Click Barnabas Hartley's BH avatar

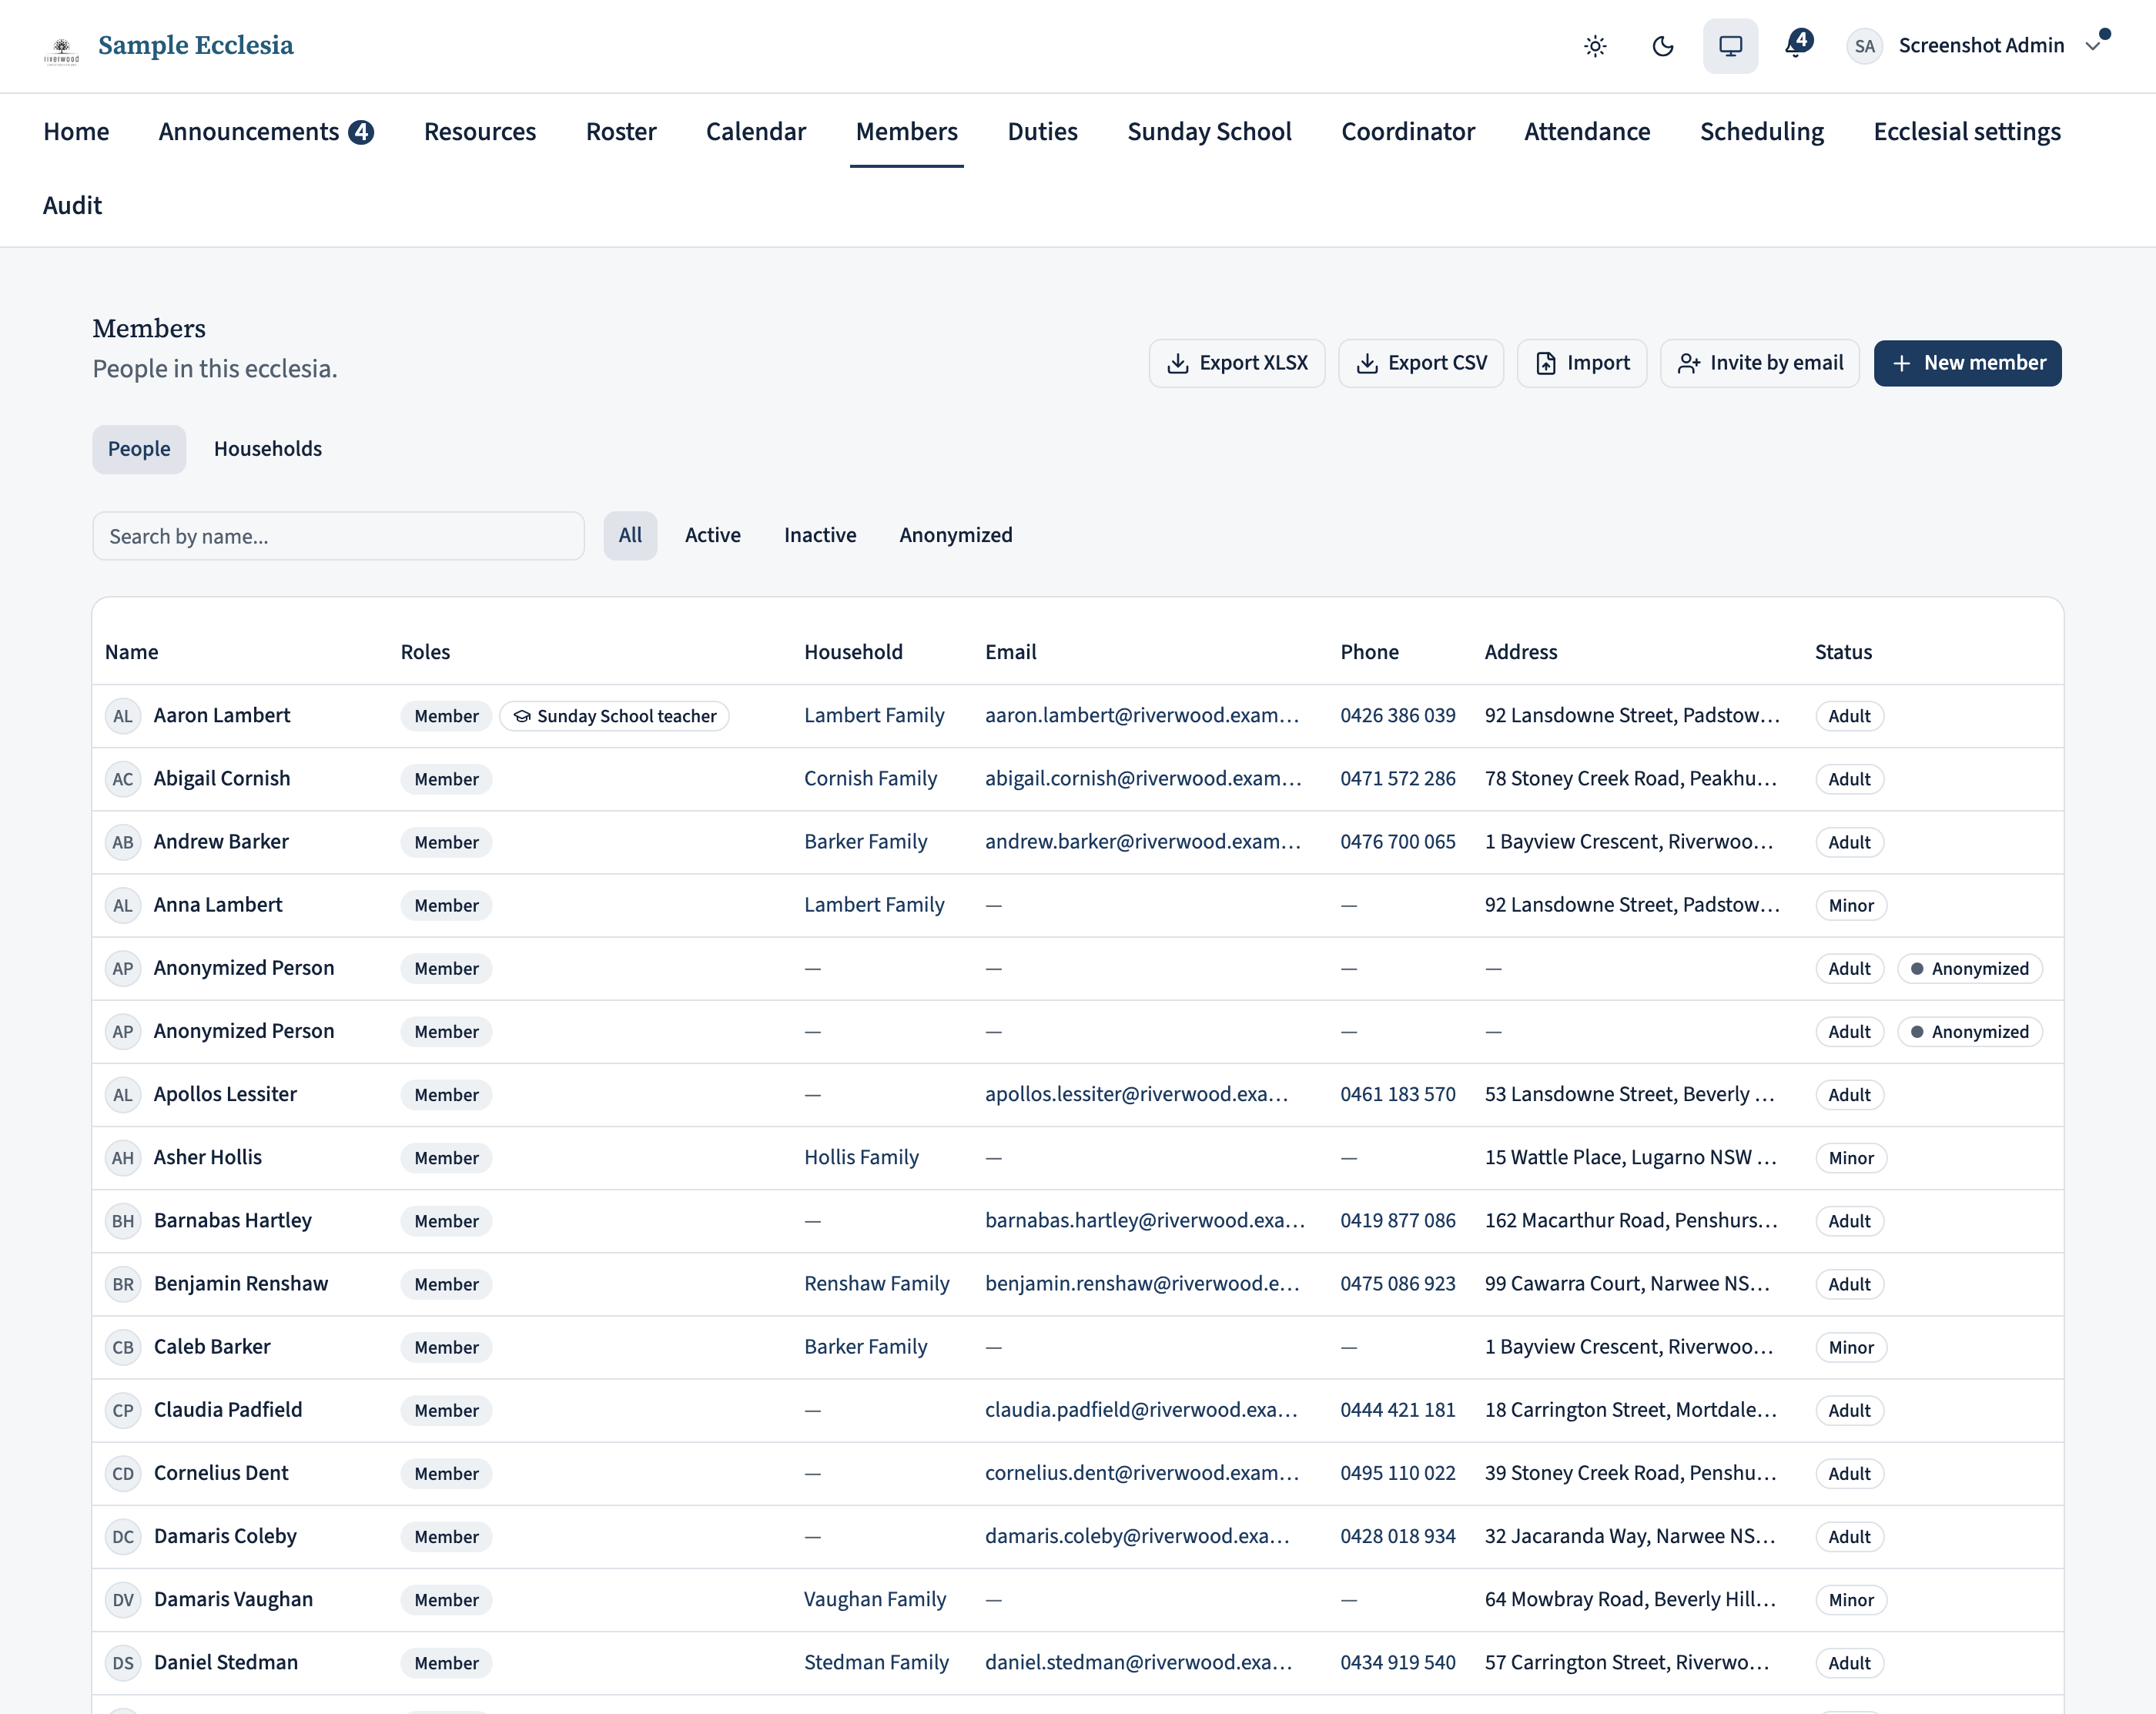click(x=123, y=1221)
